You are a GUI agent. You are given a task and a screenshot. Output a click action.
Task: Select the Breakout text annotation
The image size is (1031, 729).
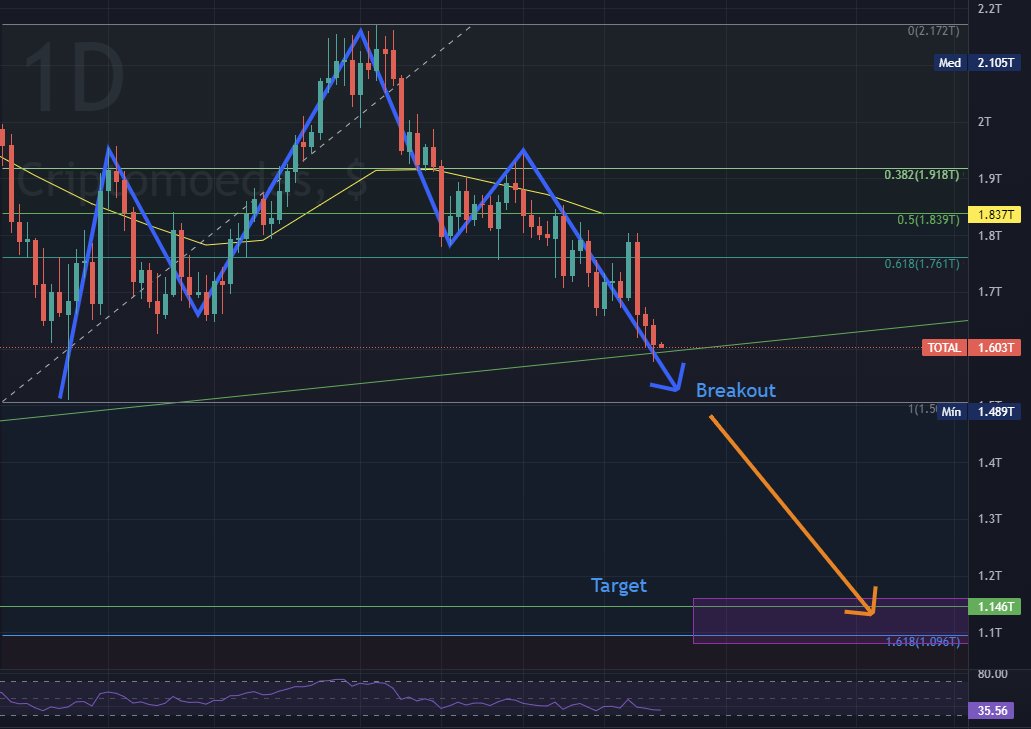coord(736,390)
